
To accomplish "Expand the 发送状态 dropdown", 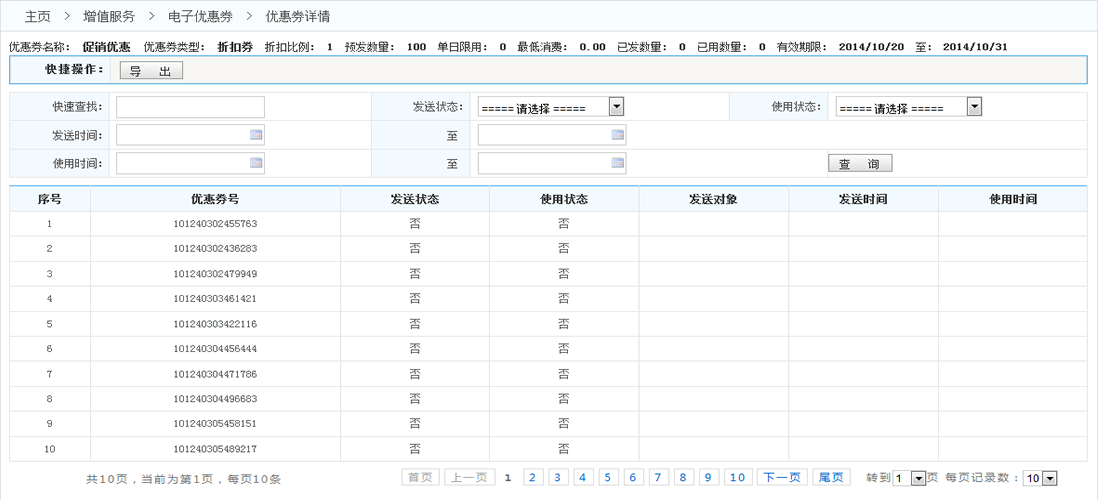I will tap(616, 107).
